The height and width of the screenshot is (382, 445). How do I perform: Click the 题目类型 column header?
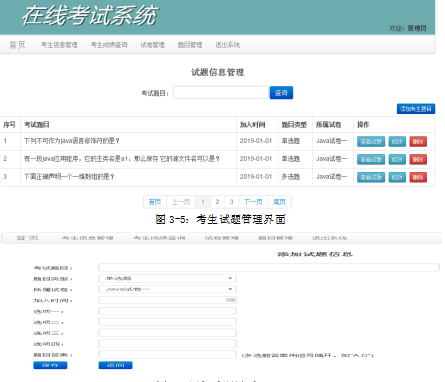pos(294,125)
